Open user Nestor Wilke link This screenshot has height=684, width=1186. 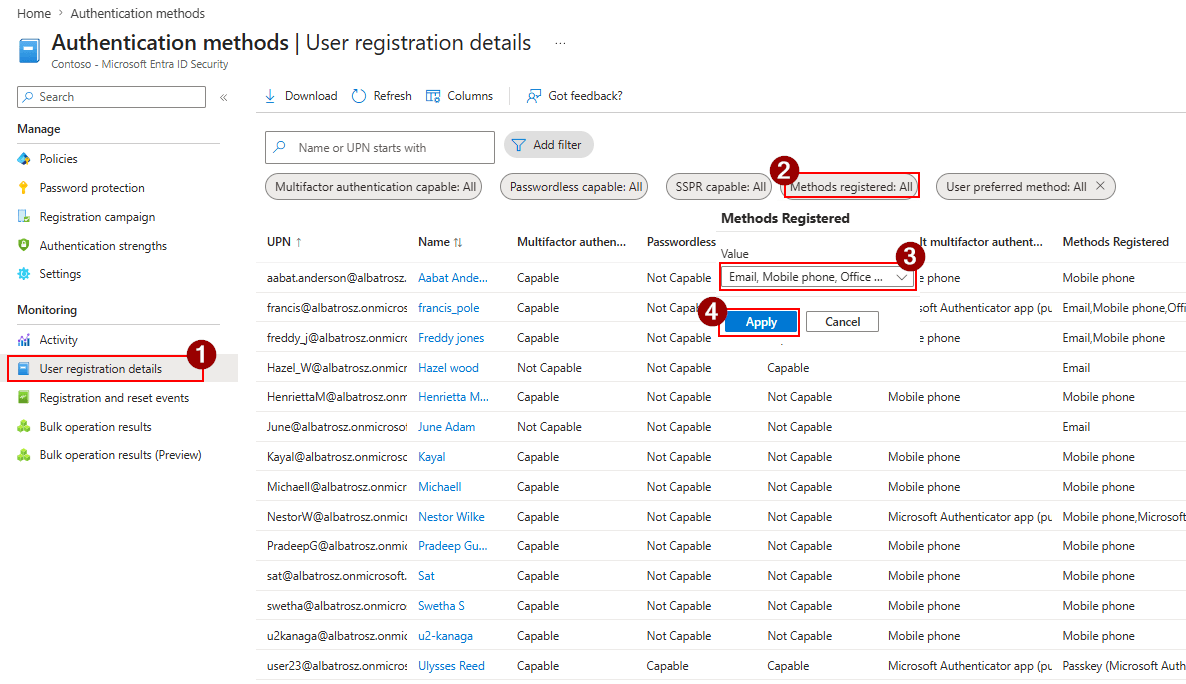tap(452, 517)
